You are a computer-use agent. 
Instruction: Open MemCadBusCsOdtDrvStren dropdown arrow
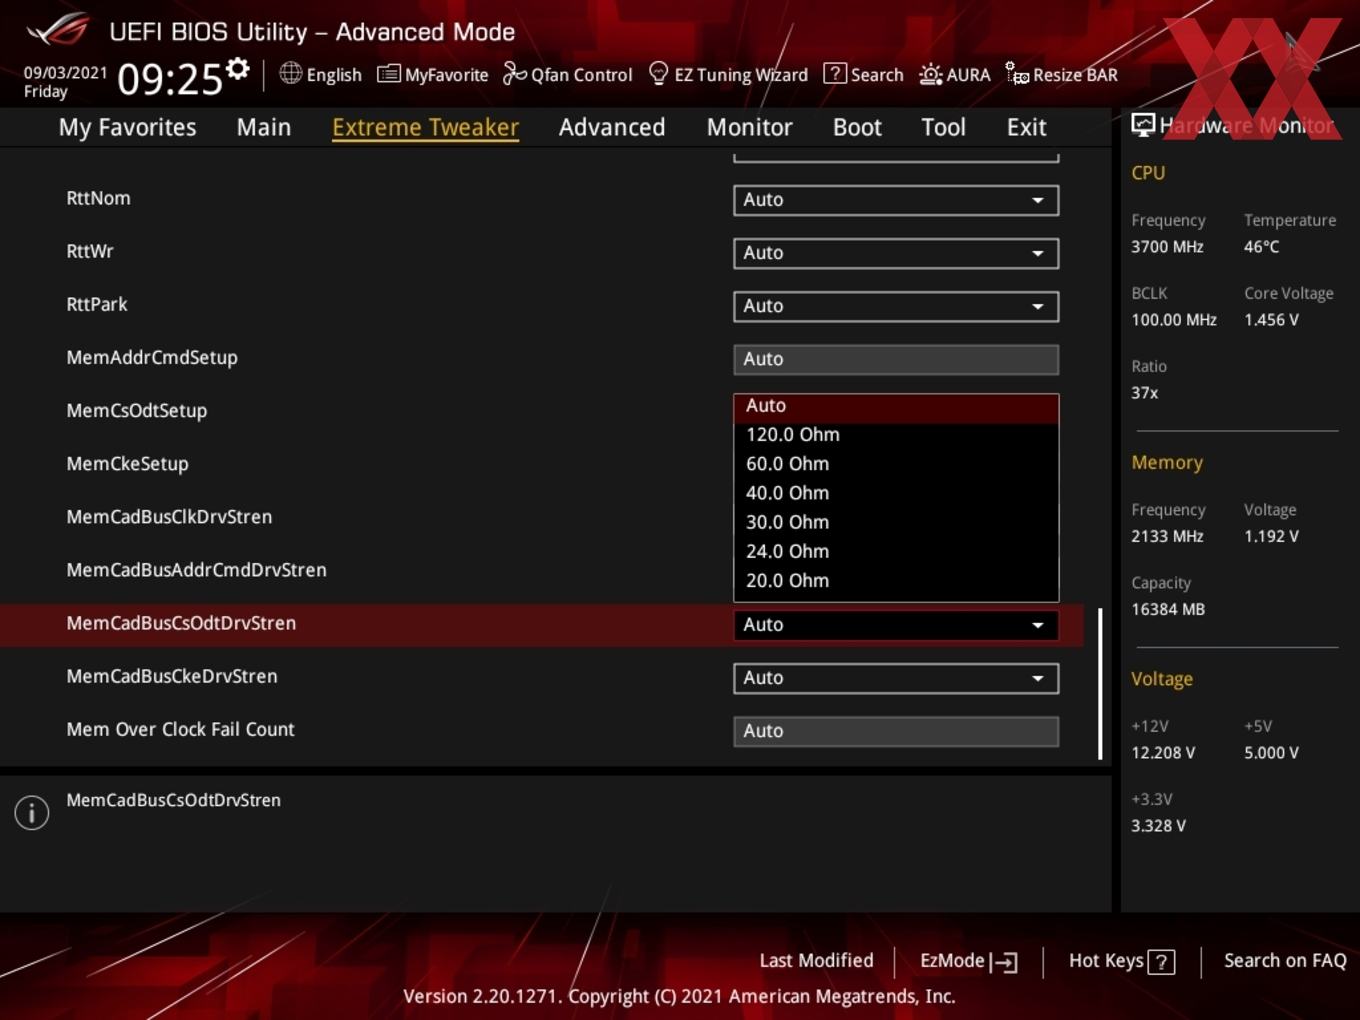coord(1038,625)
